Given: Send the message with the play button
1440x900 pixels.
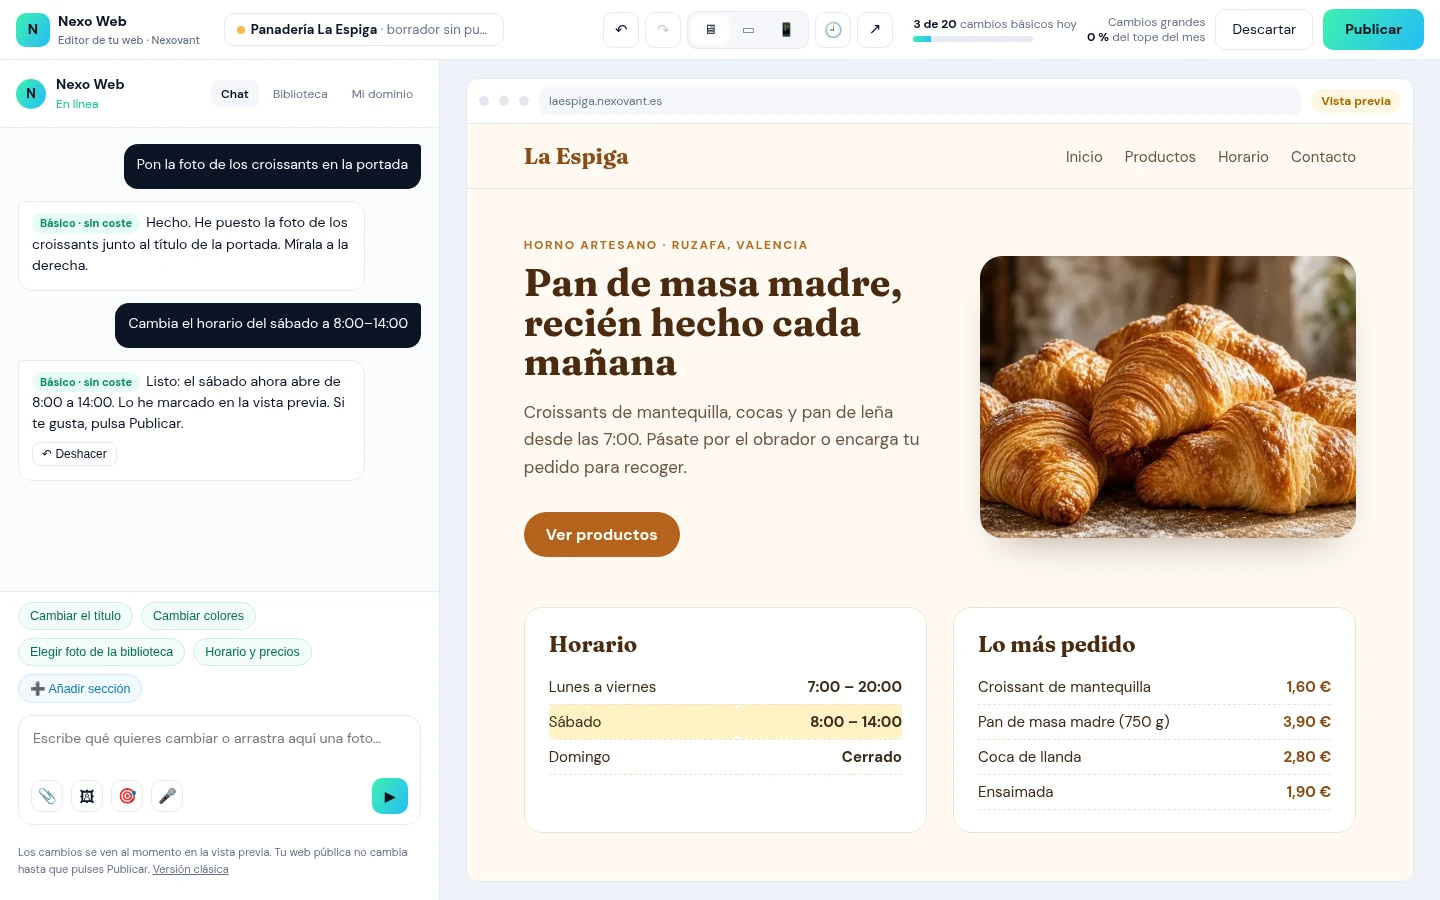Looking at the screenshot, I should point(390,796).
